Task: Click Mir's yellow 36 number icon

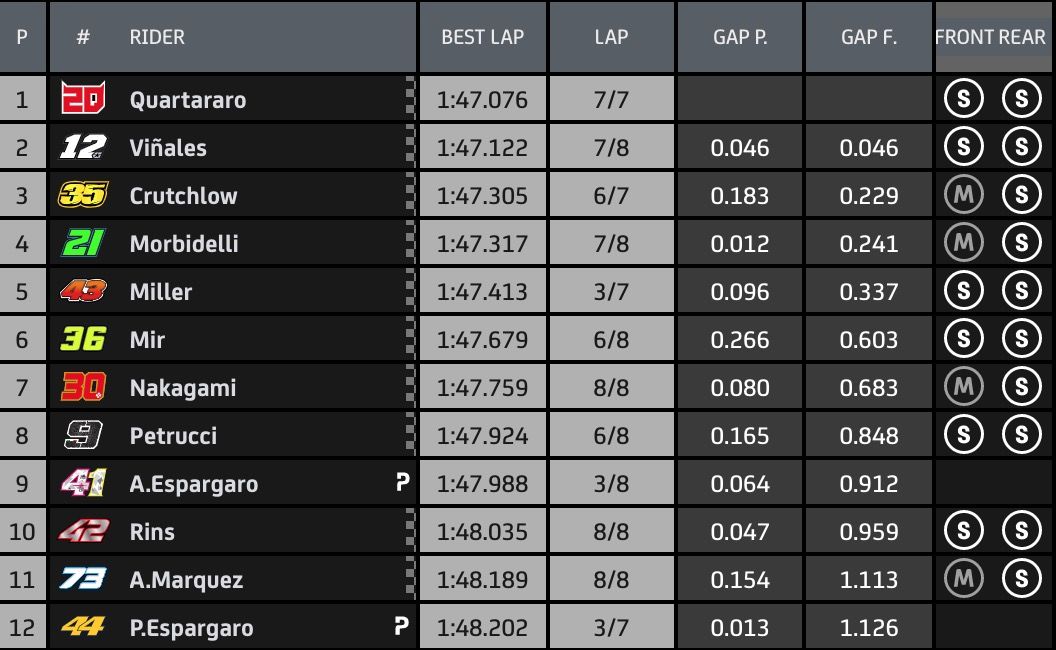Action: 83,339
